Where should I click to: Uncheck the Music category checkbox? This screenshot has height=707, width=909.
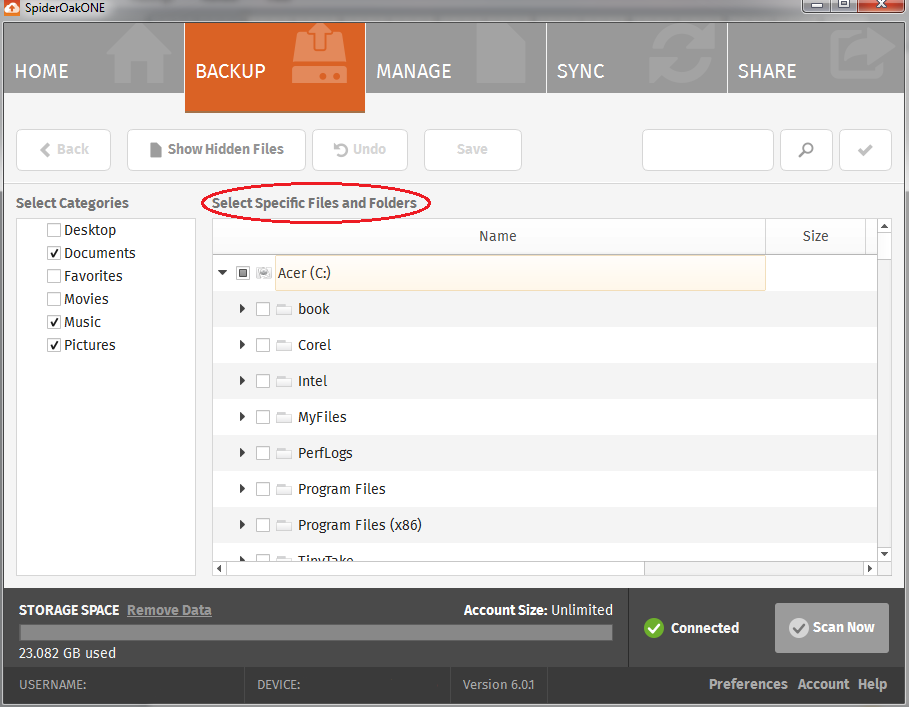pos(54,322)
